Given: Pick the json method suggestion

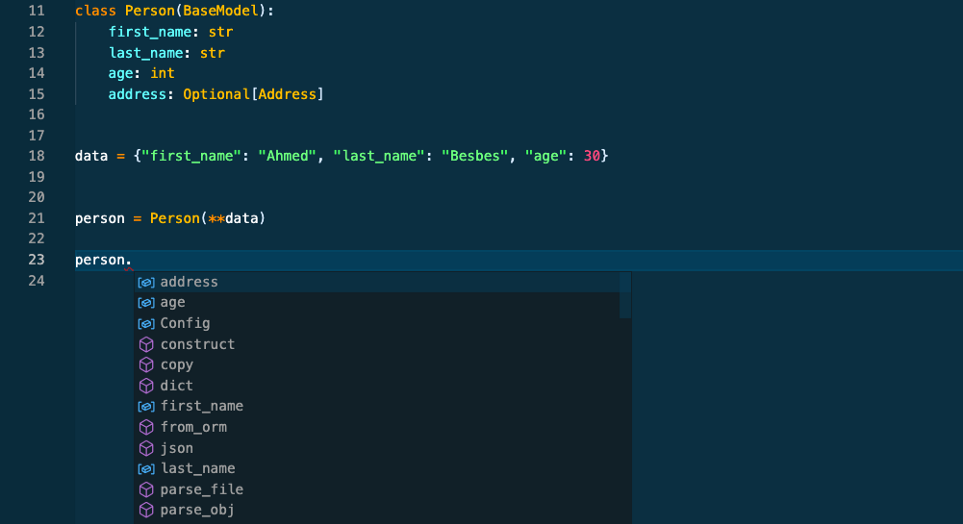Looking at the screenshot, I should (x=377, y=448).
